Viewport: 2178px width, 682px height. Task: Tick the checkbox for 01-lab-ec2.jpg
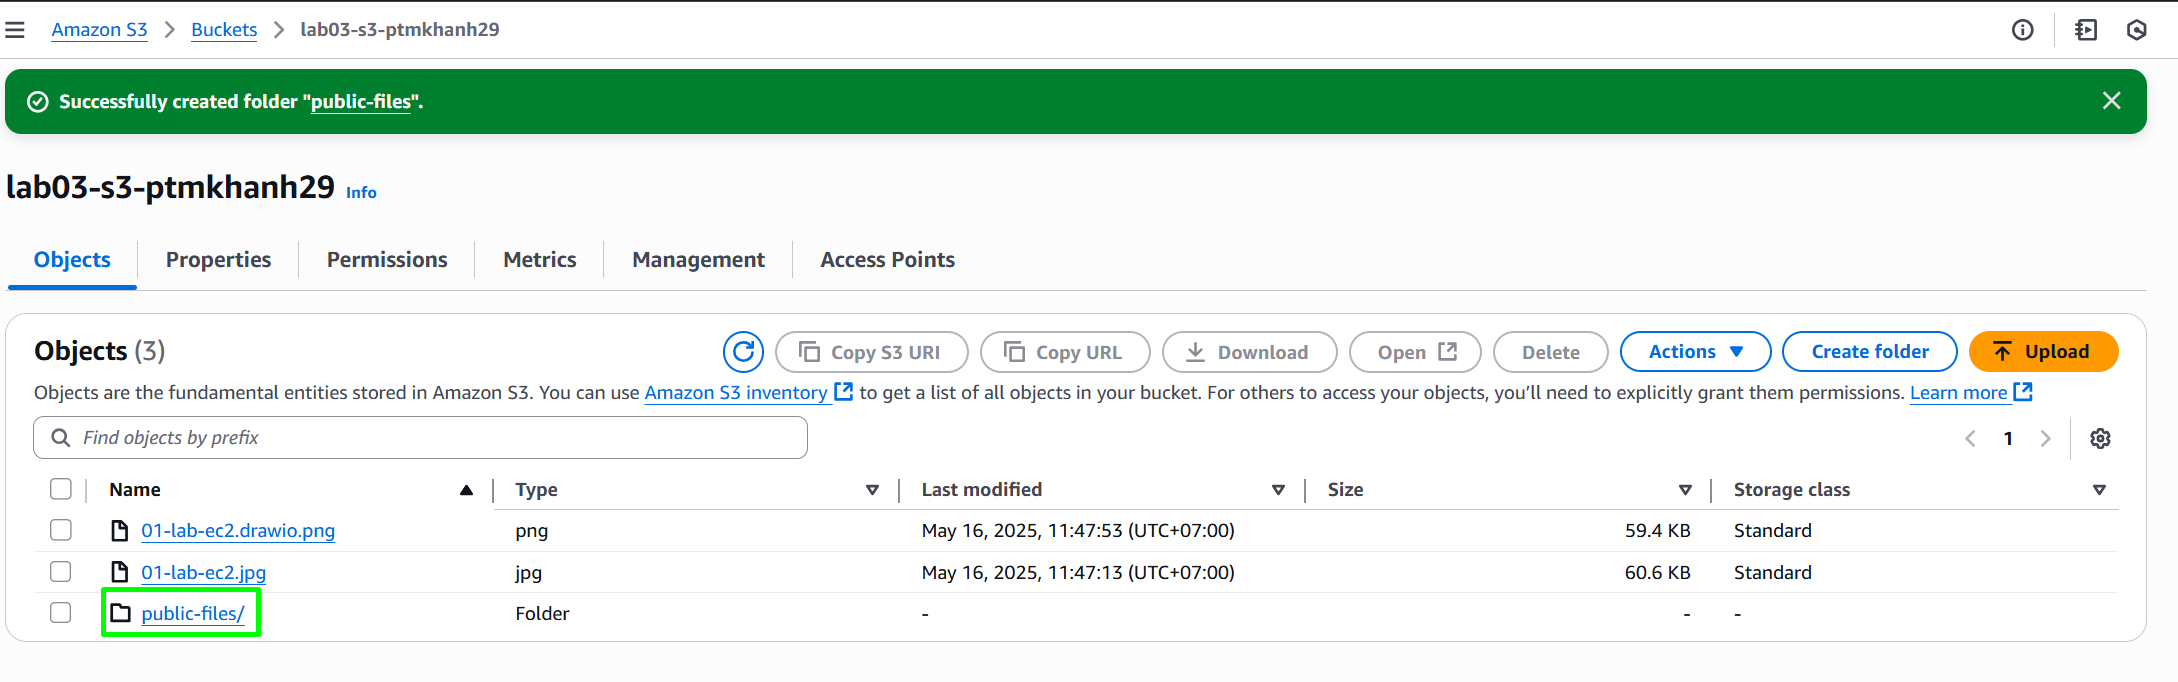pos(61,572)
